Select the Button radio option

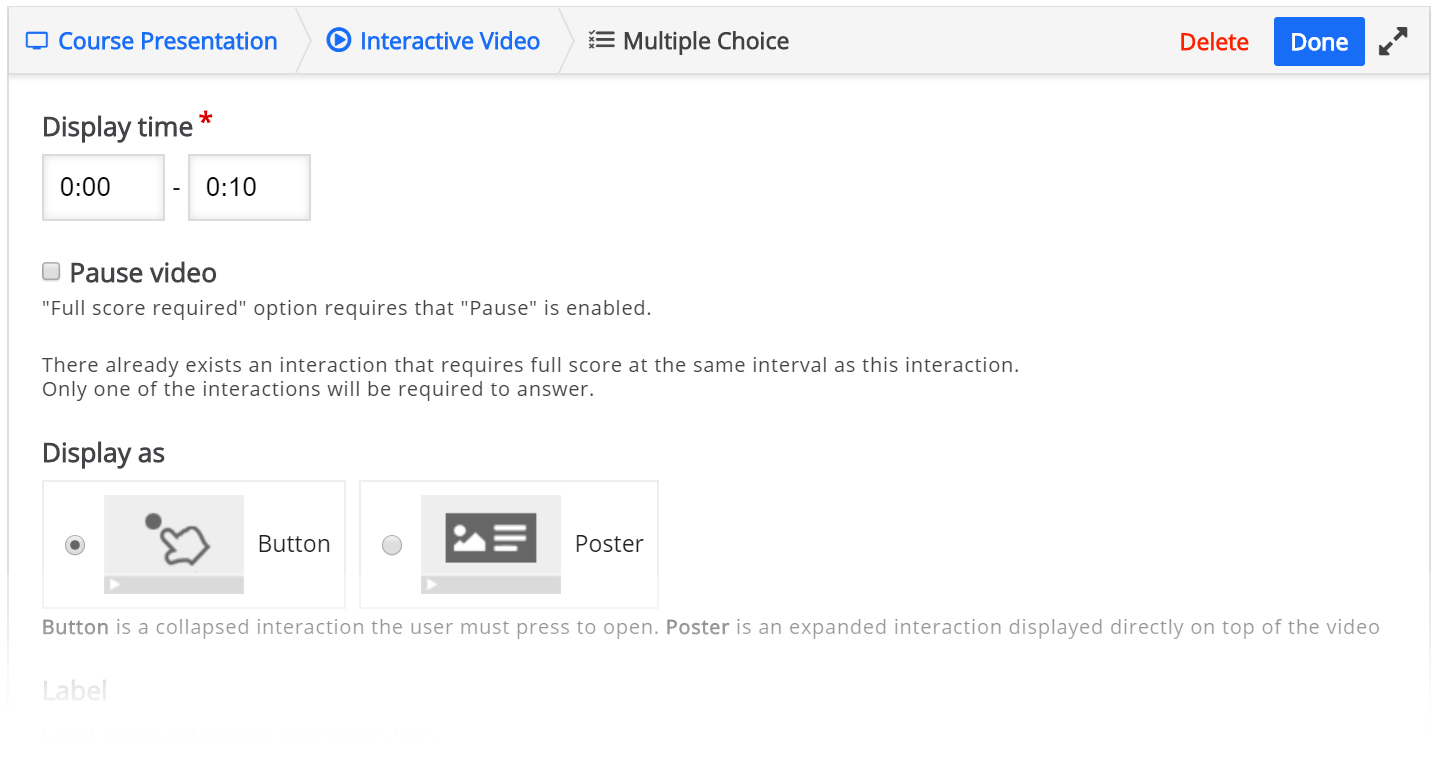pyautogui.click(x=75, y=545)
